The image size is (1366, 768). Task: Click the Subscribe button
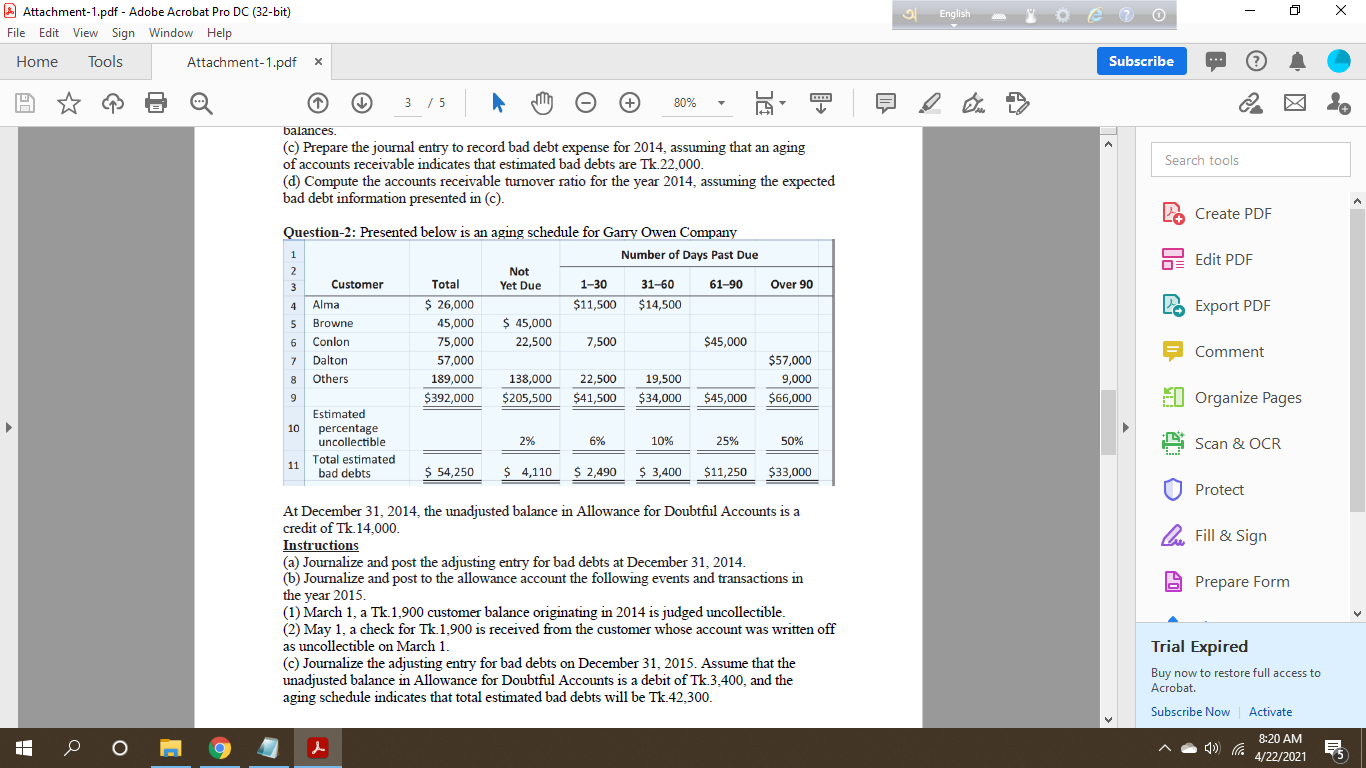pyautogui.click(x=1141, y=61)
